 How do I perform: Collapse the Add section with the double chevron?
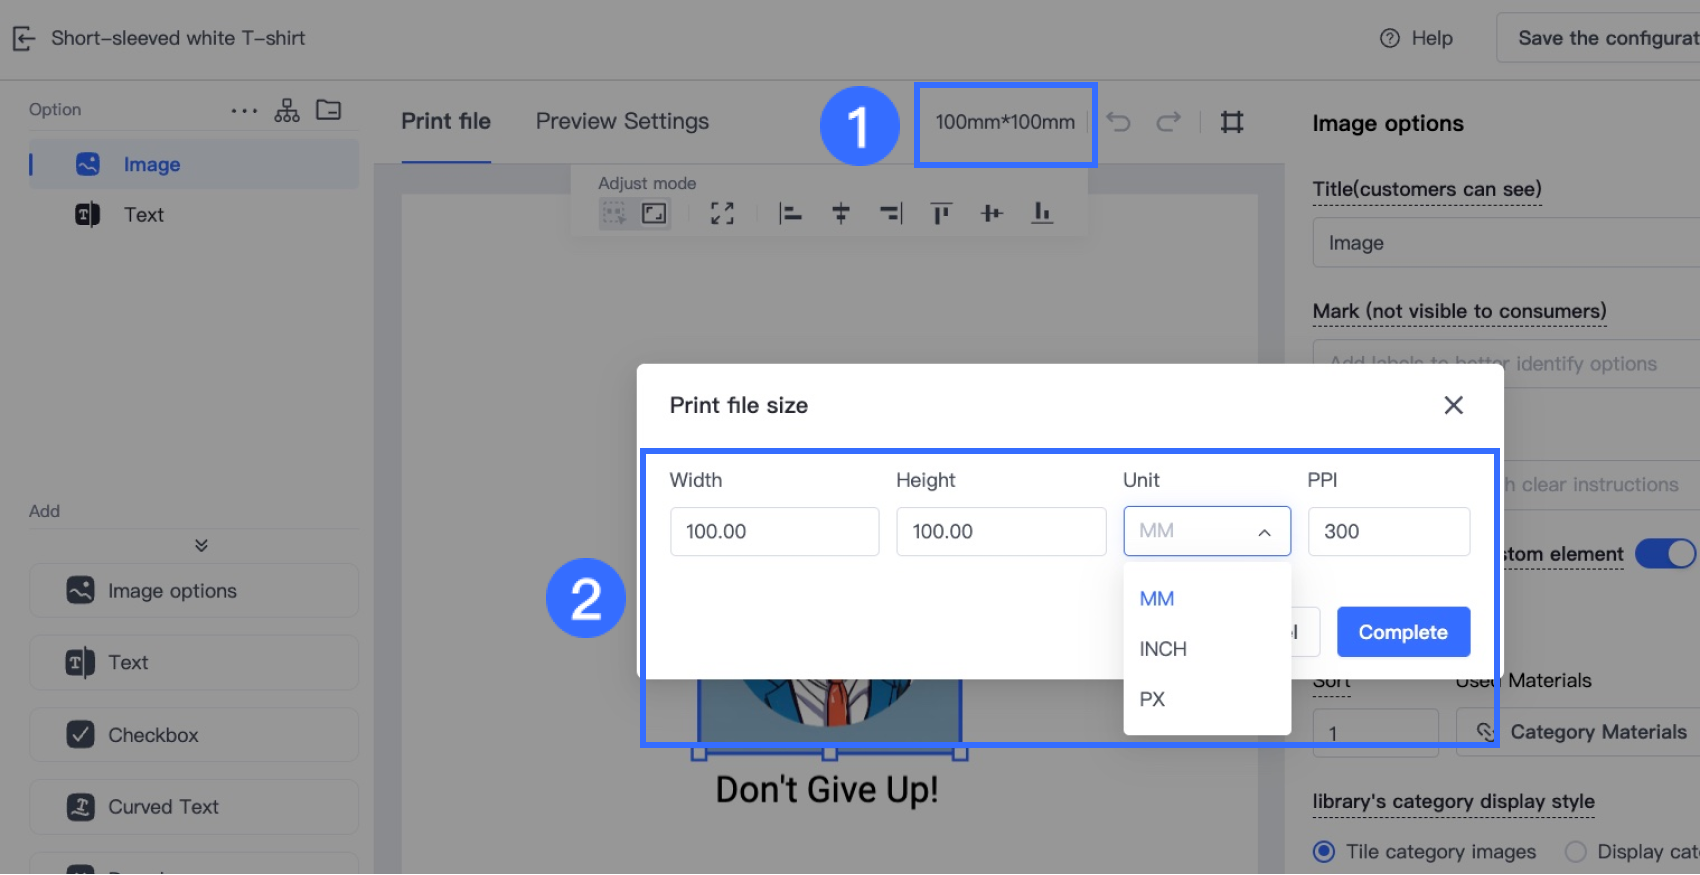tap(201, 545)
